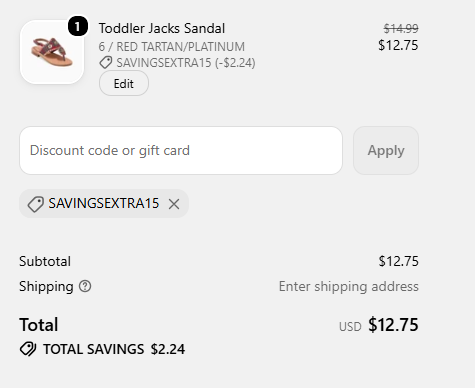Image resolution: width=475 pixels, height=388 pixels.
Task: Click the Edit button under sandal item
Action: pos(124,83)
